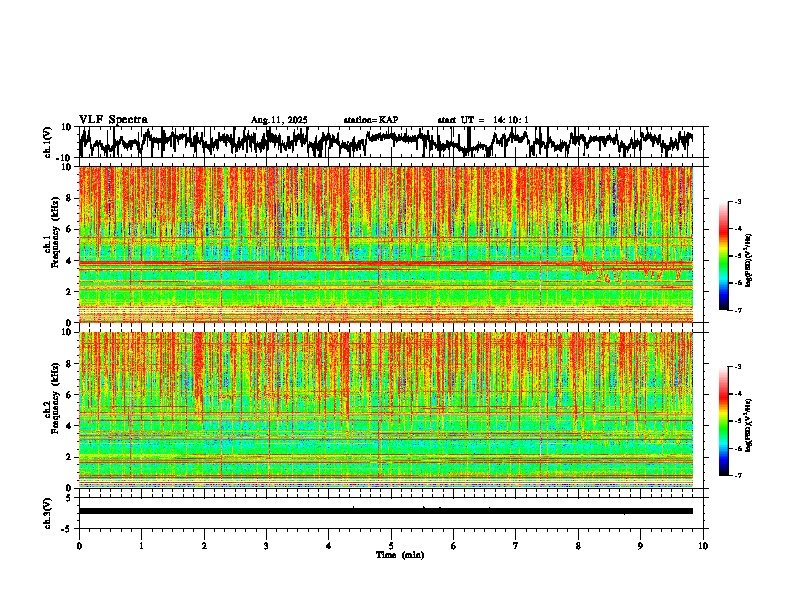This screenshot has height=612, width=792.
Task: Click the "ch.1(V)" waveform axis label
Action: coord(48,142)
